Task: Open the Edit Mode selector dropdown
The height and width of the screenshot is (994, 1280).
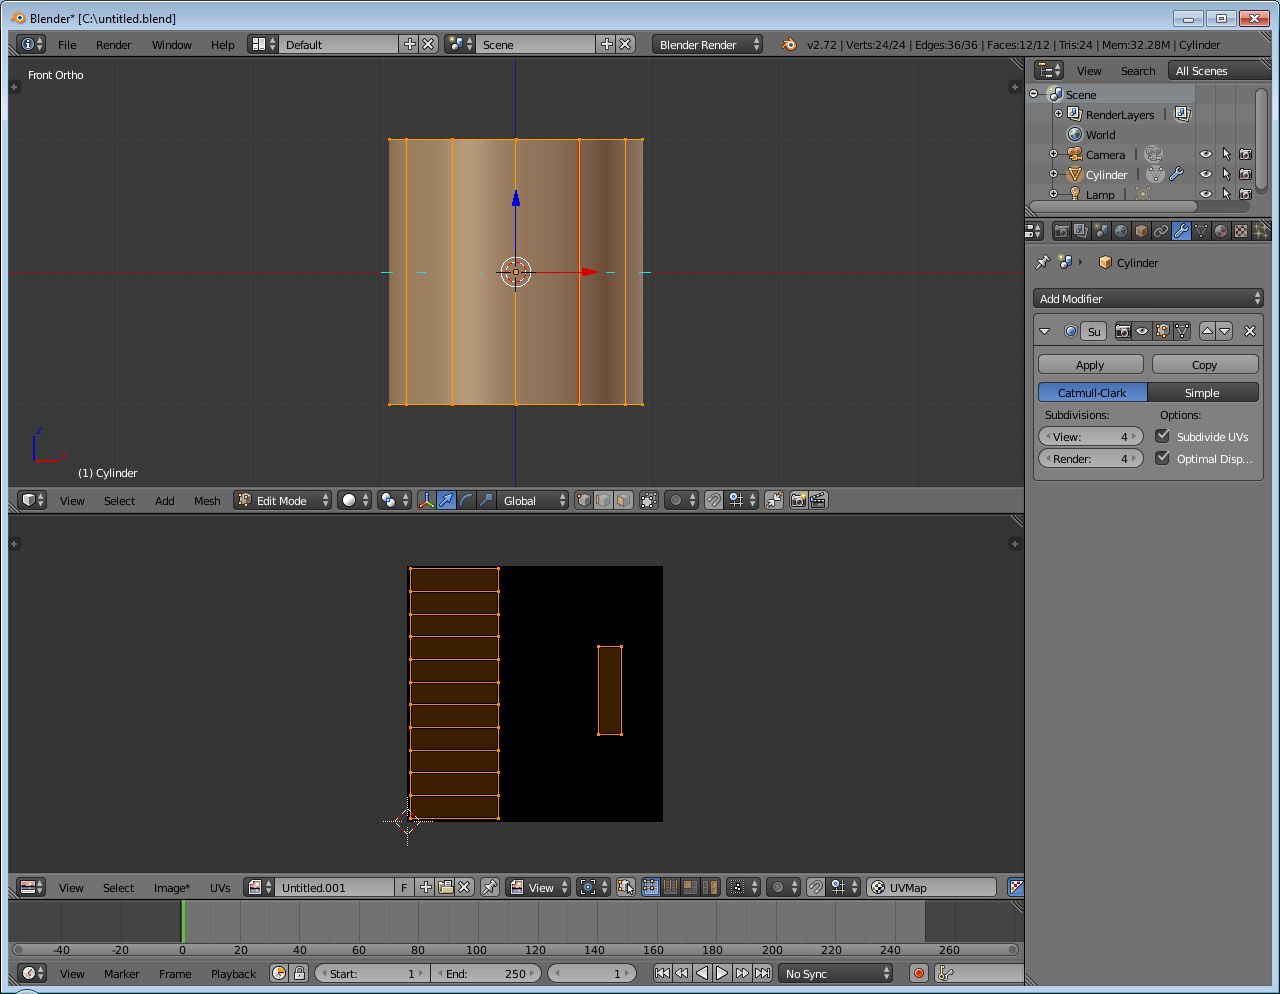Action: (283, 500)
